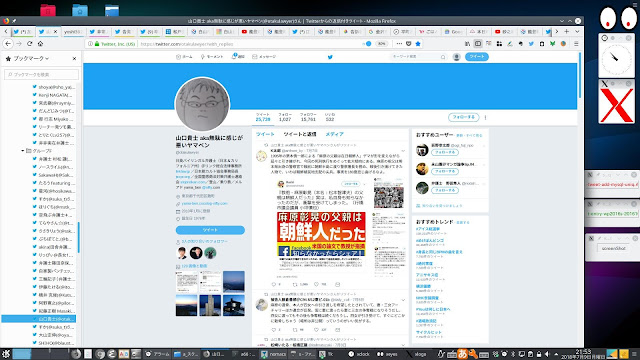Focus the bookmark search field
The image size is (640, 360).
pos(41,74)
